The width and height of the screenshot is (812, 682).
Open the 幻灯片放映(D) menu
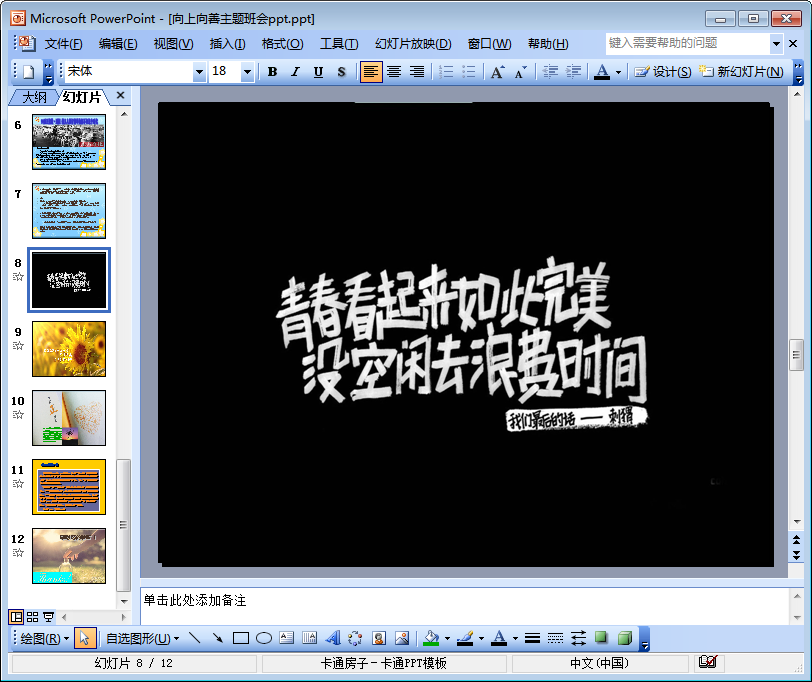tap(413, 44)
